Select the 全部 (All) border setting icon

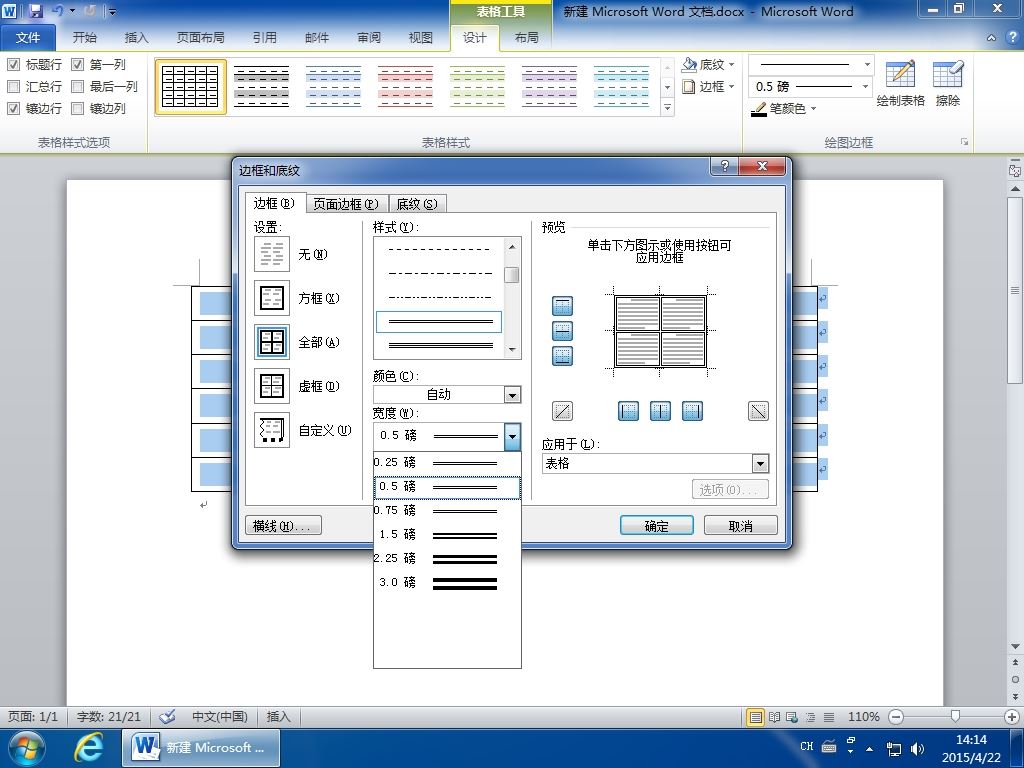[x=272, y=342]
